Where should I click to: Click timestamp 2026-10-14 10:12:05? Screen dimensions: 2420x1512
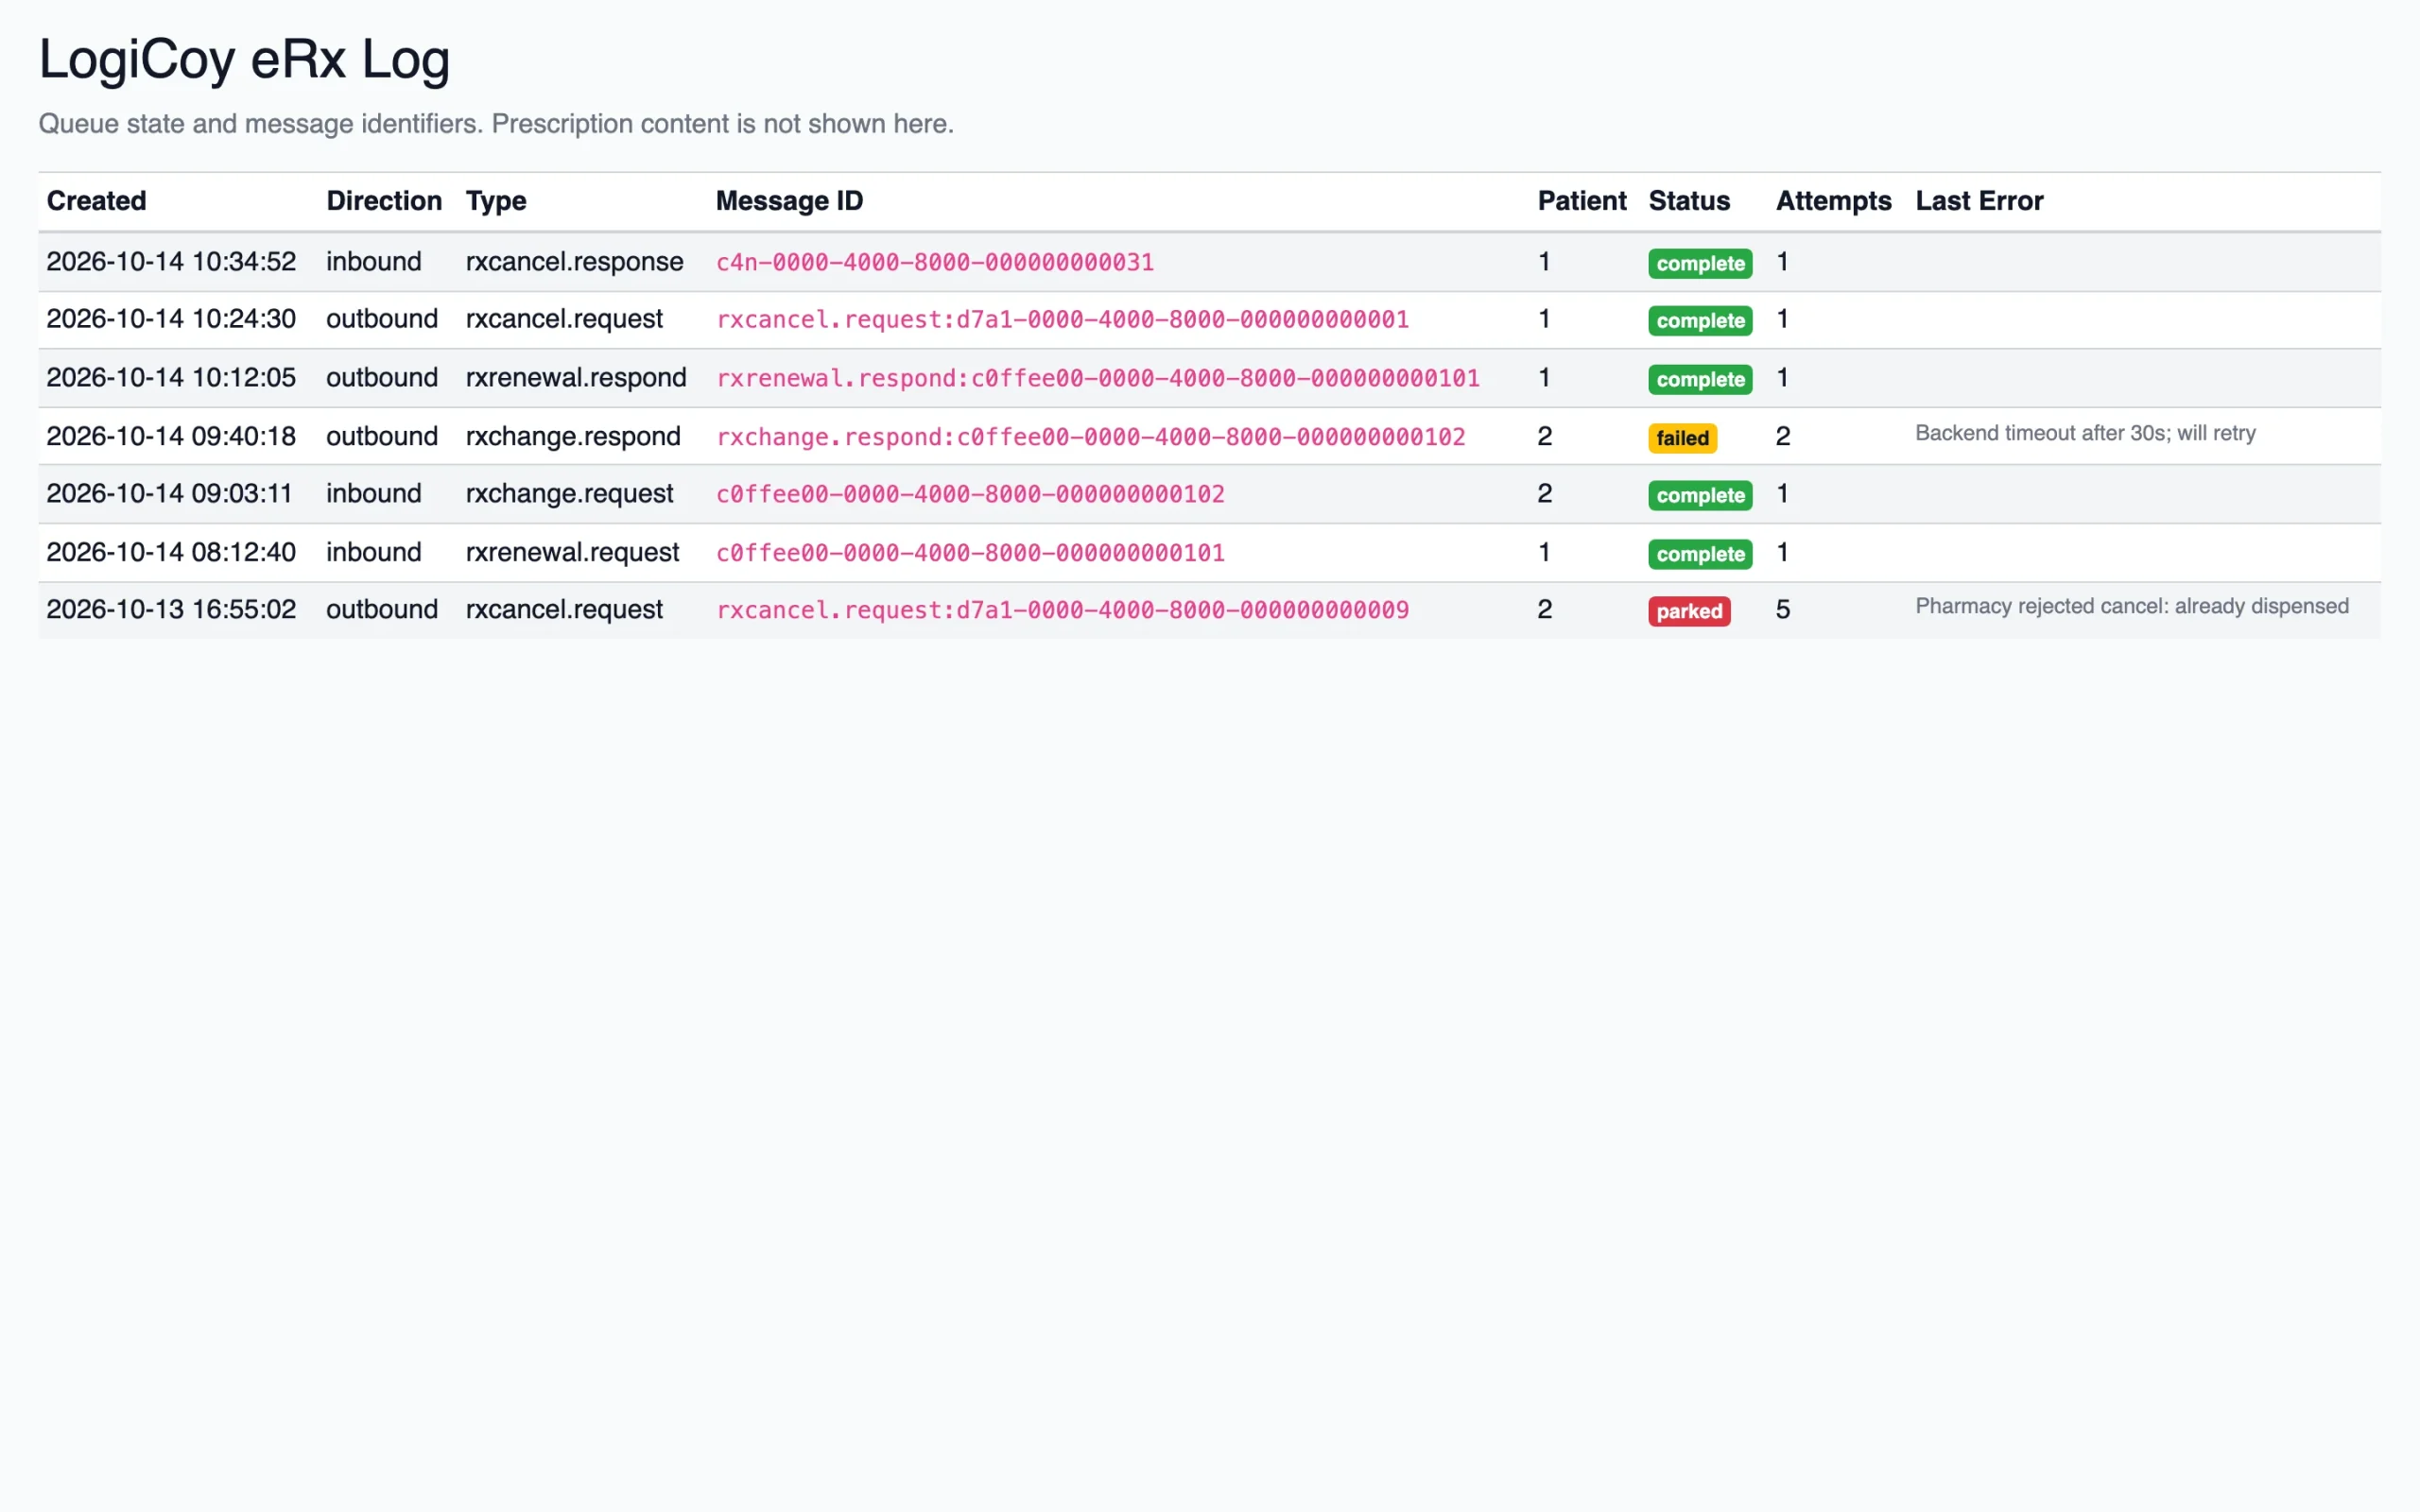coord(171,378)
